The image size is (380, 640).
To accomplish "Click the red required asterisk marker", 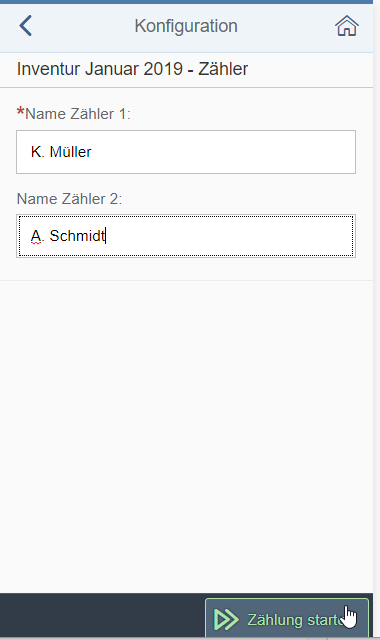I will [x=20, y=112].
